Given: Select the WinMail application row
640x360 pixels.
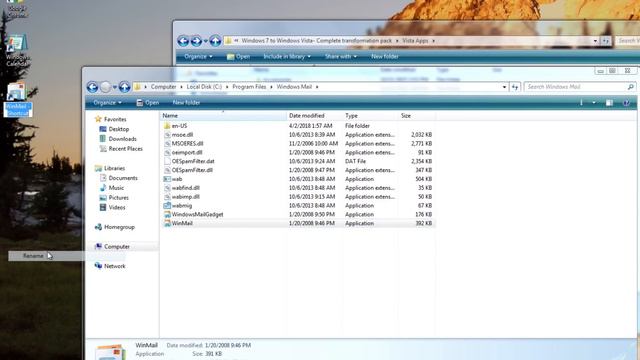Looking at the screenshot, I should (299, 224).
